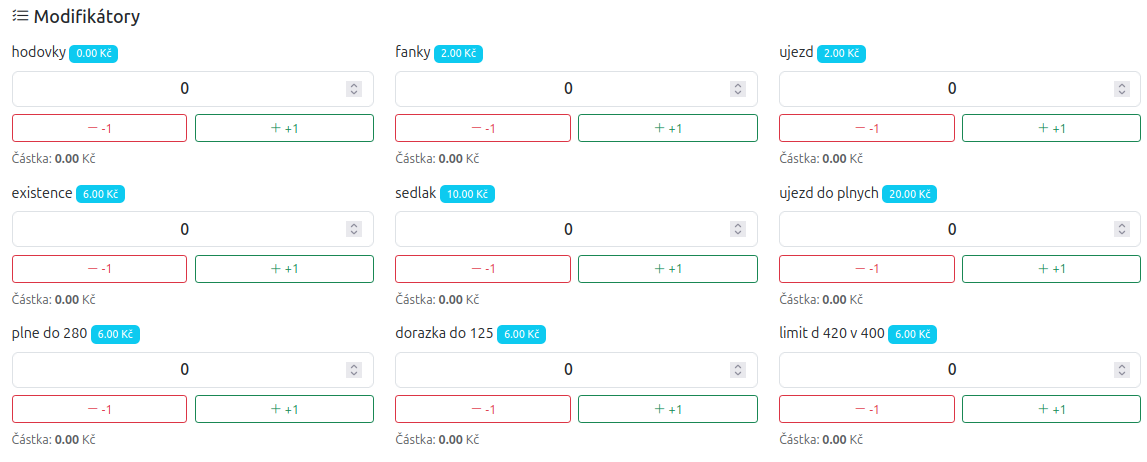1147x462 pixels.
Task: Focus the ujezd quantity input
Action: pyautogui.click(x=945, y=89)
